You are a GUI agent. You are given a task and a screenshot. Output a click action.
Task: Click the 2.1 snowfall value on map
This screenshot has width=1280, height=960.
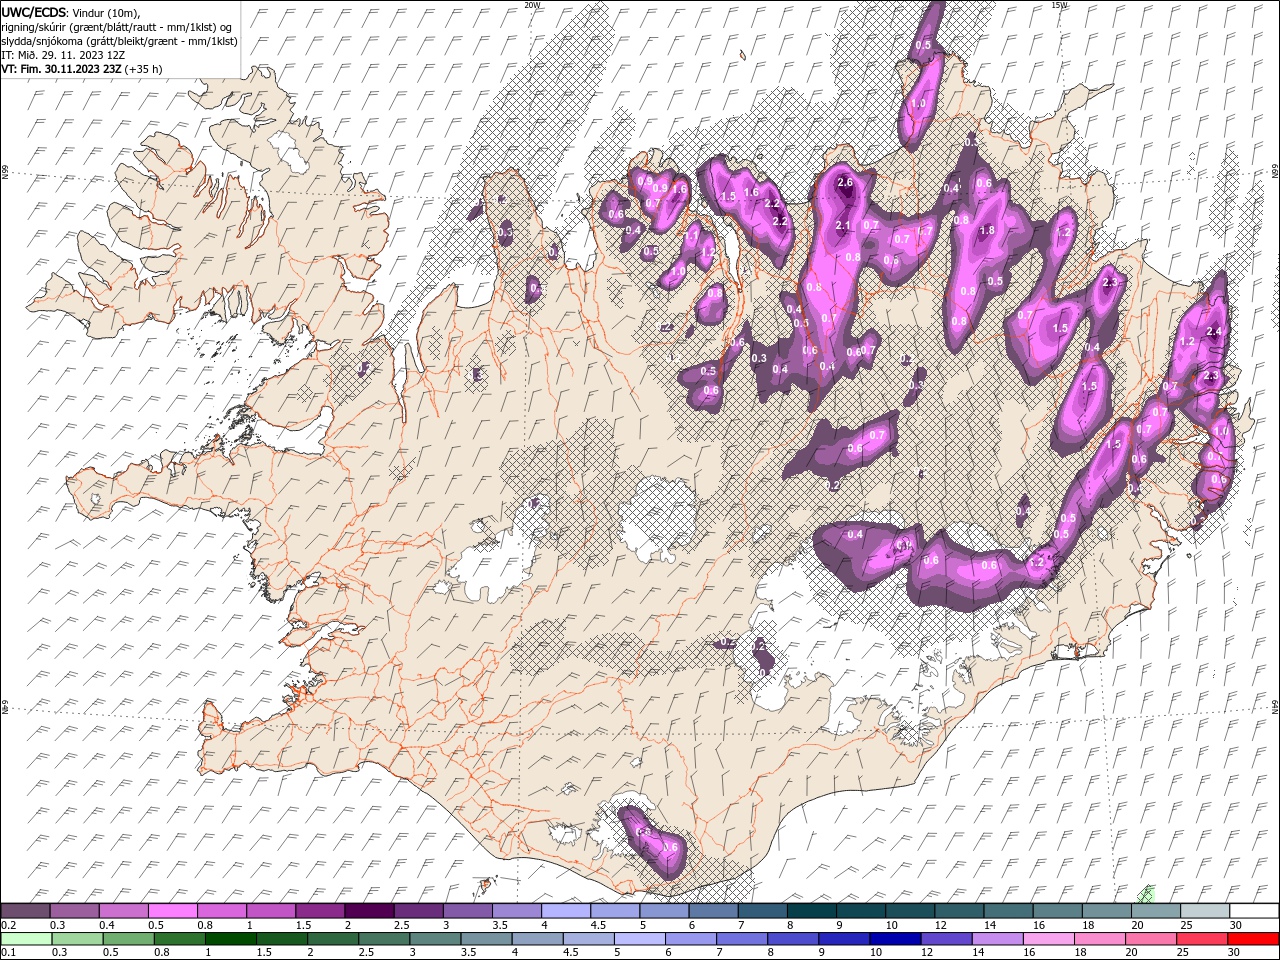pyautogui.click(x=842, y=226)
